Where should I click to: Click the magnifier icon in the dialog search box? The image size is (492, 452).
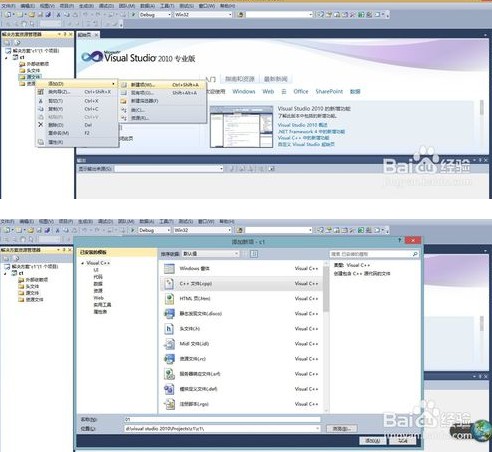click(415, 254)
